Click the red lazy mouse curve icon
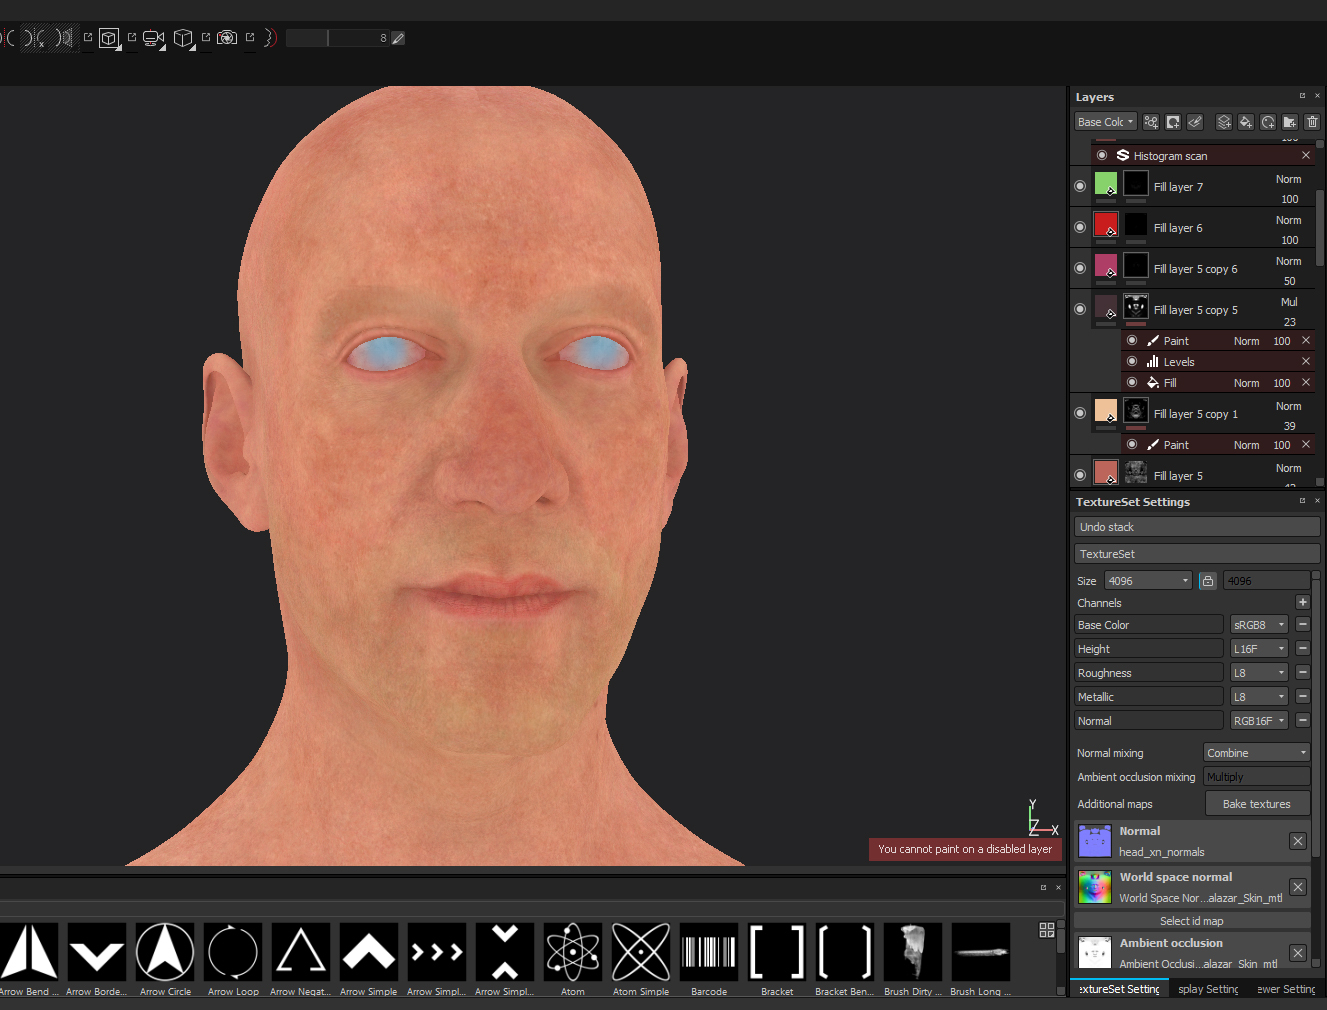The image size is (1327, 1010). 270,38
